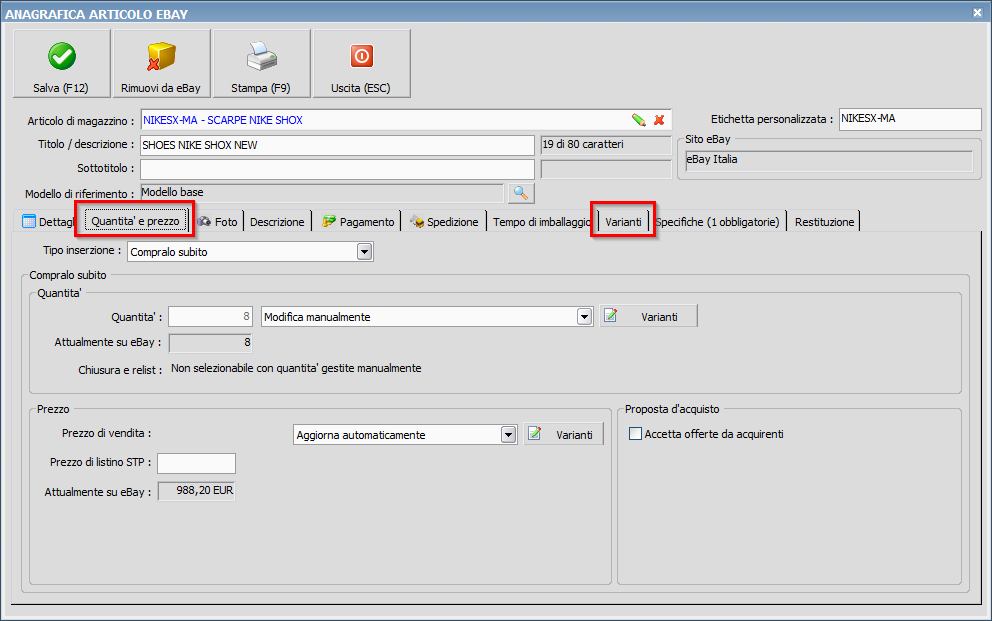Click the '19 di 80 caratteri' counter
Viewport: 992px width, 621px height.
605,145
